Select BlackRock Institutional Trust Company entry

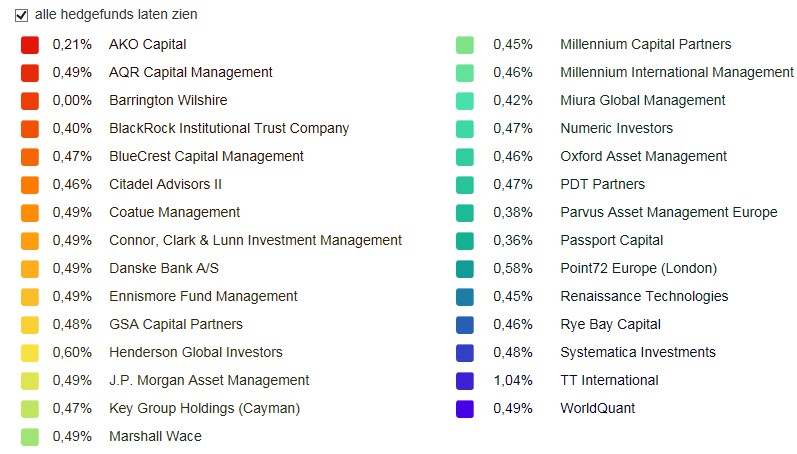pos(229,129)
